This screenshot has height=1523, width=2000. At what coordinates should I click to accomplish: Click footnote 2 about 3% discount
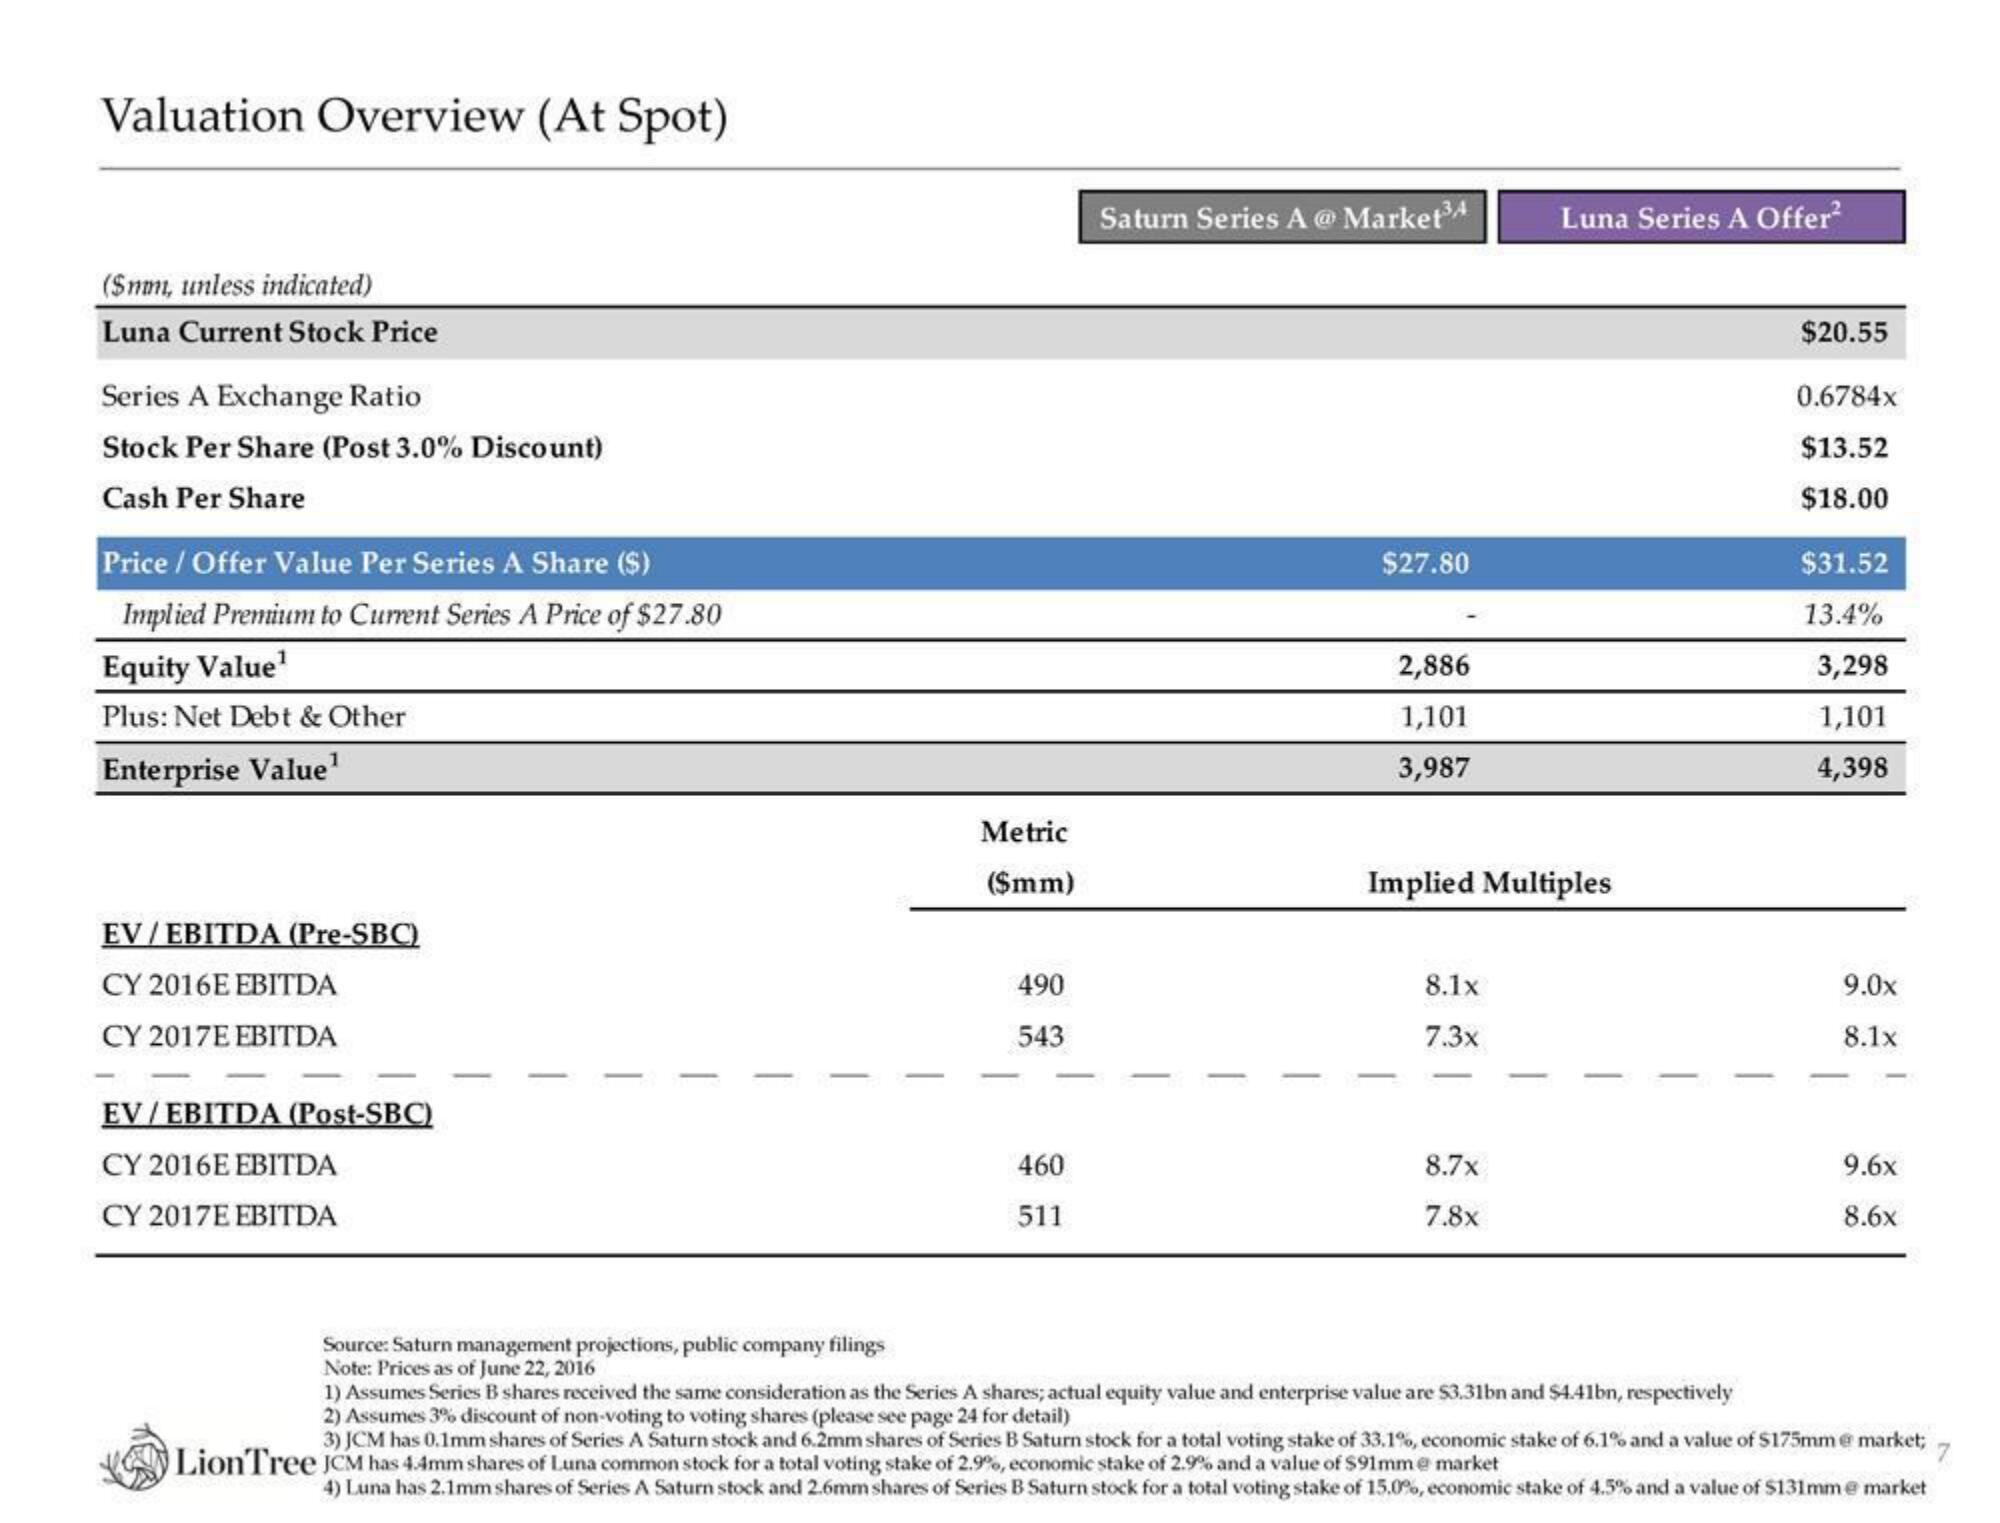696,1415
